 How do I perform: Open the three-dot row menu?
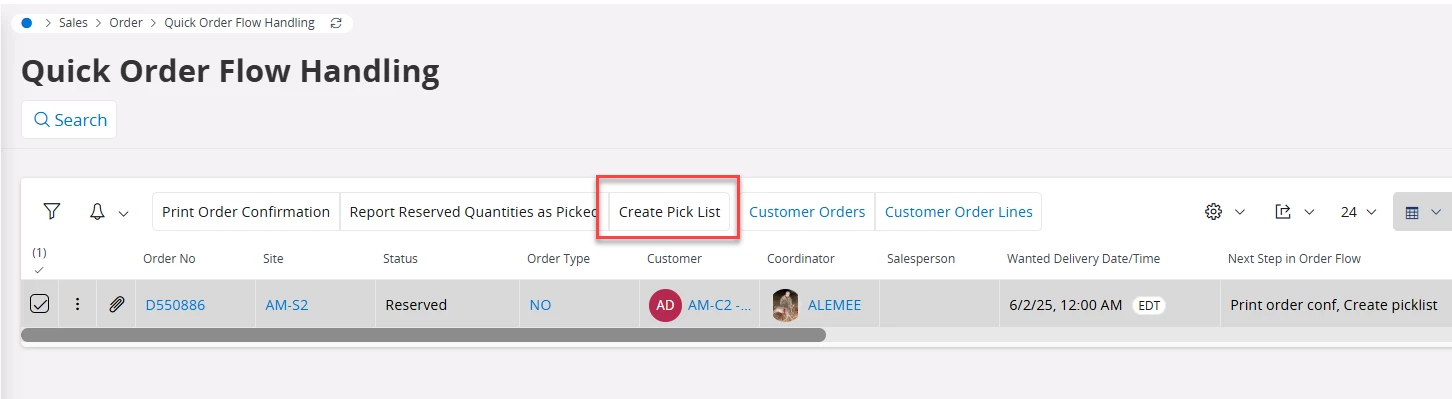77,305
